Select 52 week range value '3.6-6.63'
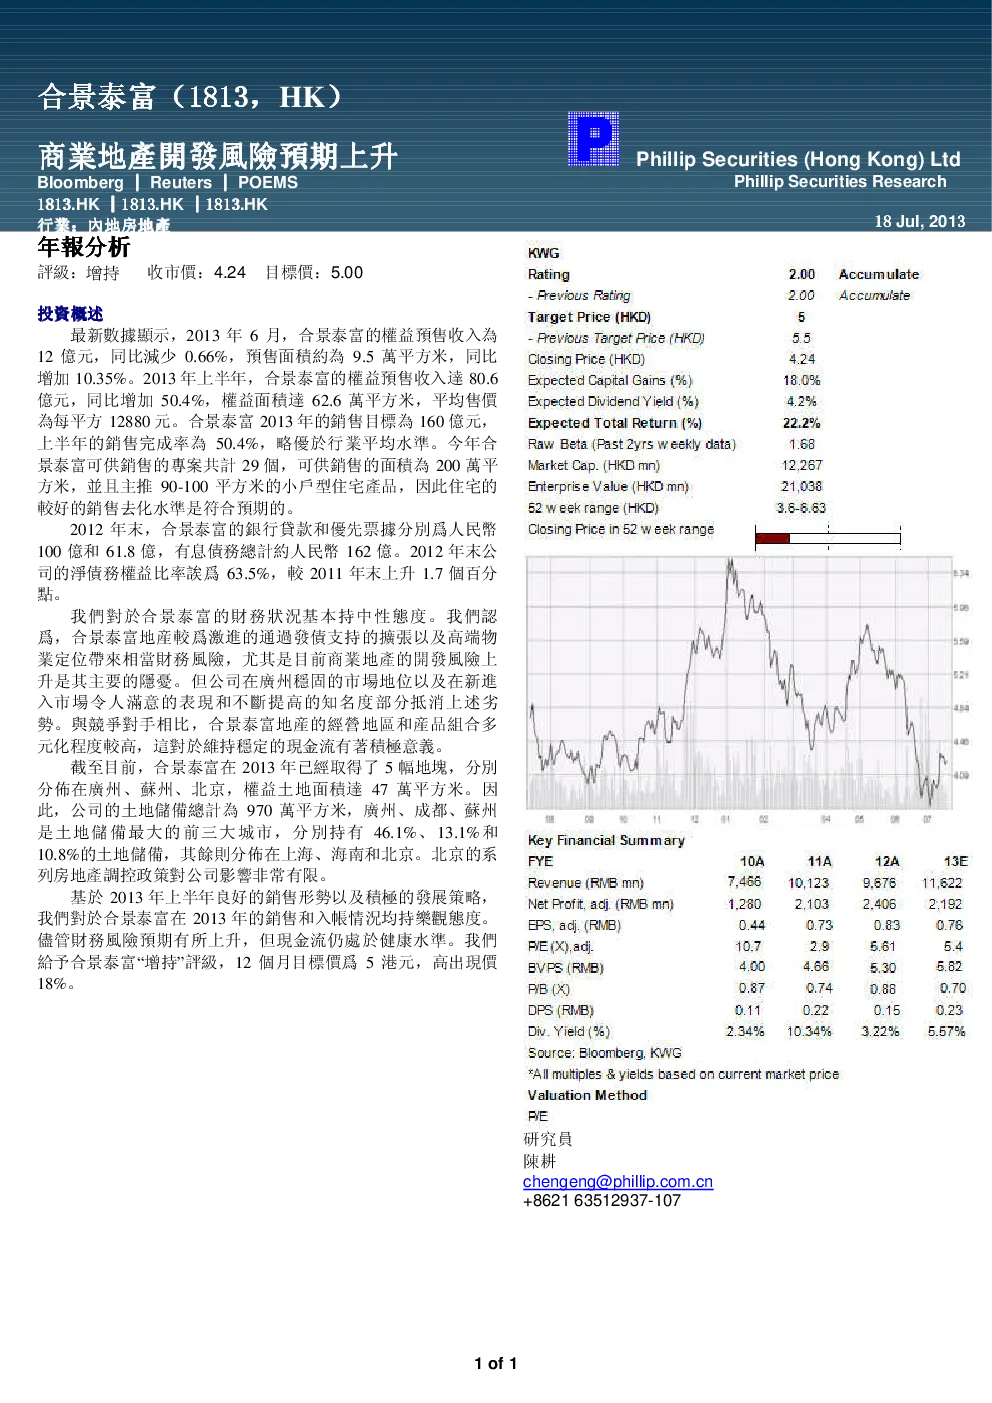This screenshot has width=992, height=1403. point(802,508)
